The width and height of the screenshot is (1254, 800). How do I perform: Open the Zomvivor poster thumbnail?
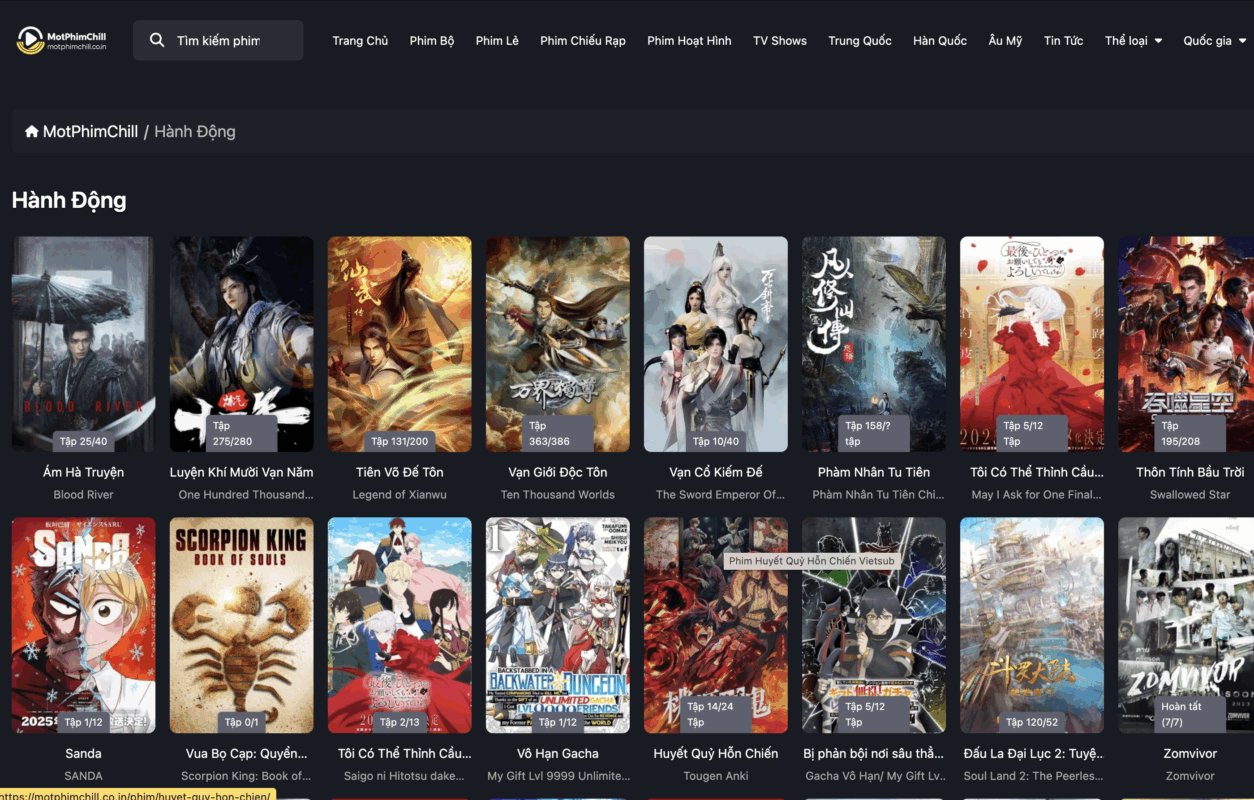pyautogui.click(x=1190, y=625)
